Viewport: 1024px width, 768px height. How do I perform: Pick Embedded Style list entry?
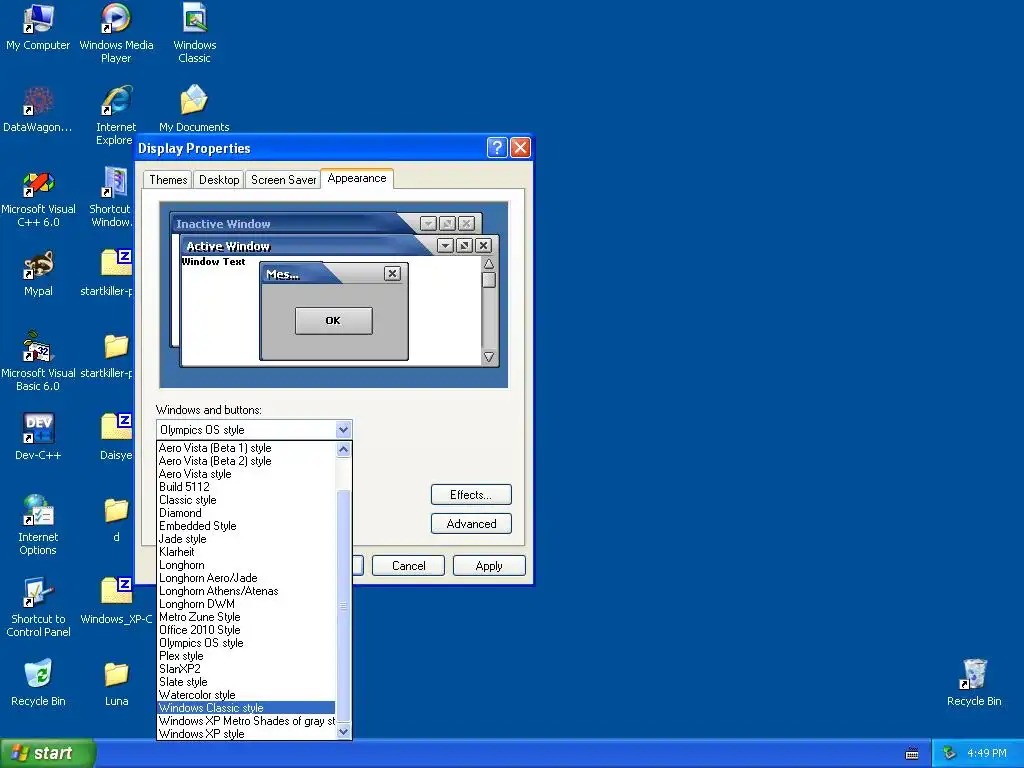pyautogui.click(x=246, y=526)
